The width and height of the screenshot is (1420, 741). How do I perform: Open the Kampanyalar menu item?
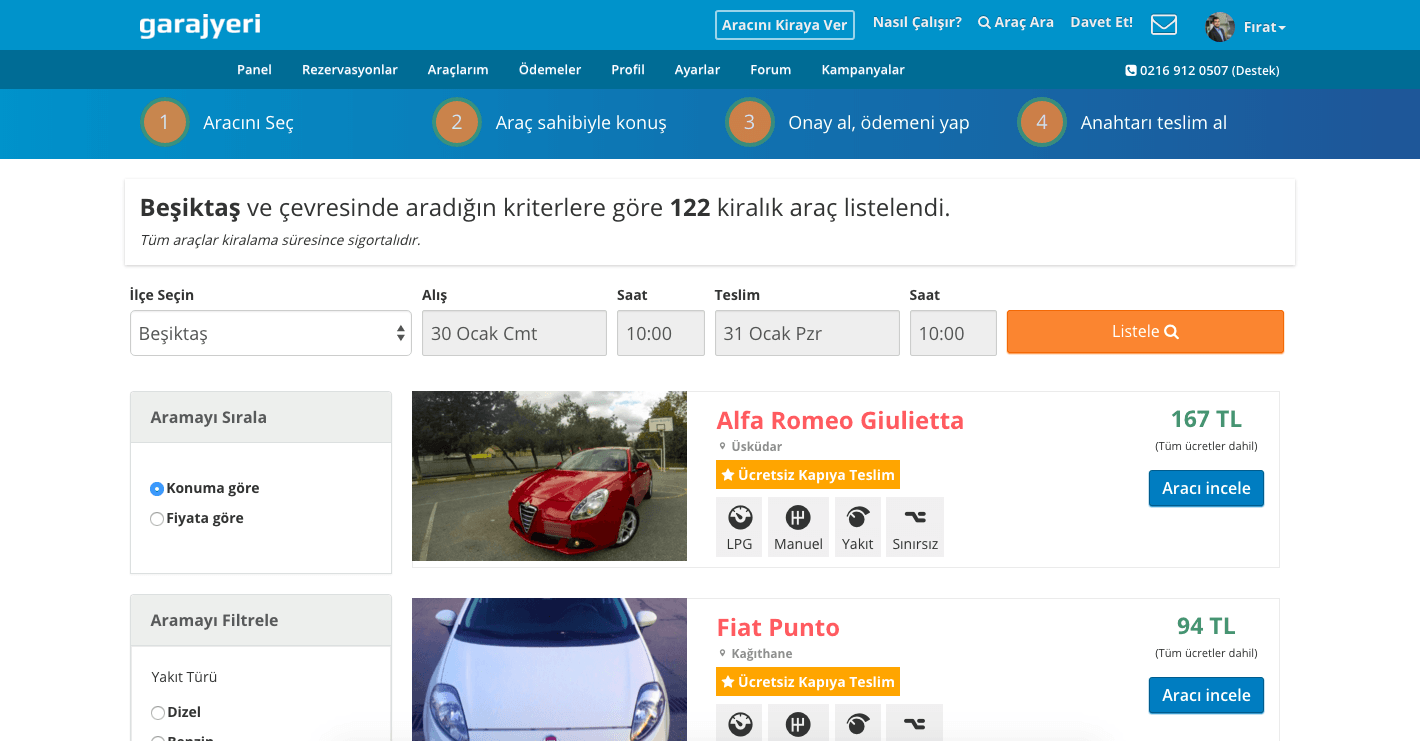pos(863,70)
